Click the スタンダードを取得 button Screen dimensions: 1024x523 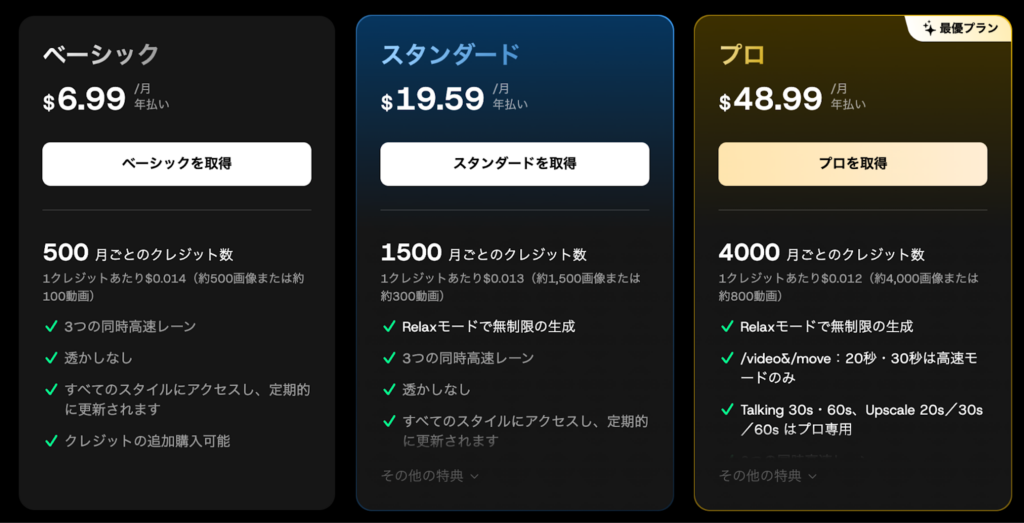tap(514, 163)
